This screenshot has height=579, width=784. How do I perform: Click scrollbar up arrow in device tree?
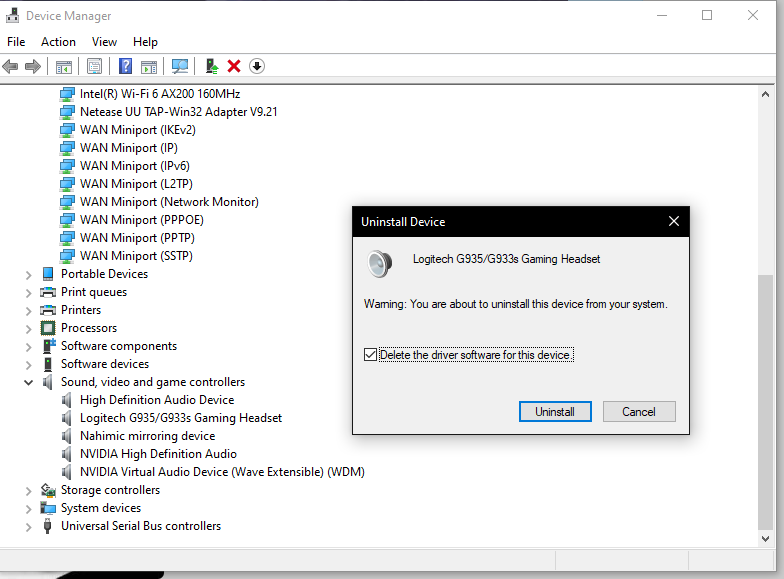765,94
